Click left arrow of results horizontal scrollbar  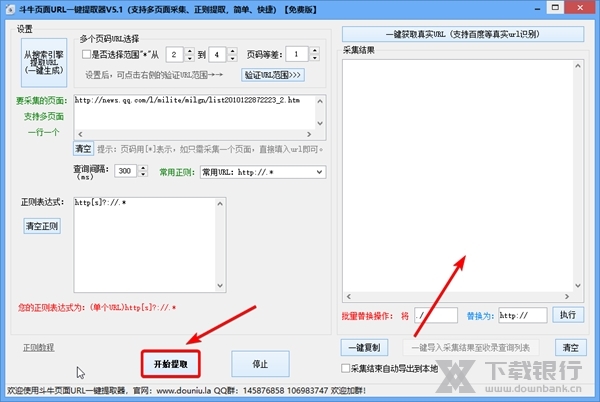[x=348, y=296]
